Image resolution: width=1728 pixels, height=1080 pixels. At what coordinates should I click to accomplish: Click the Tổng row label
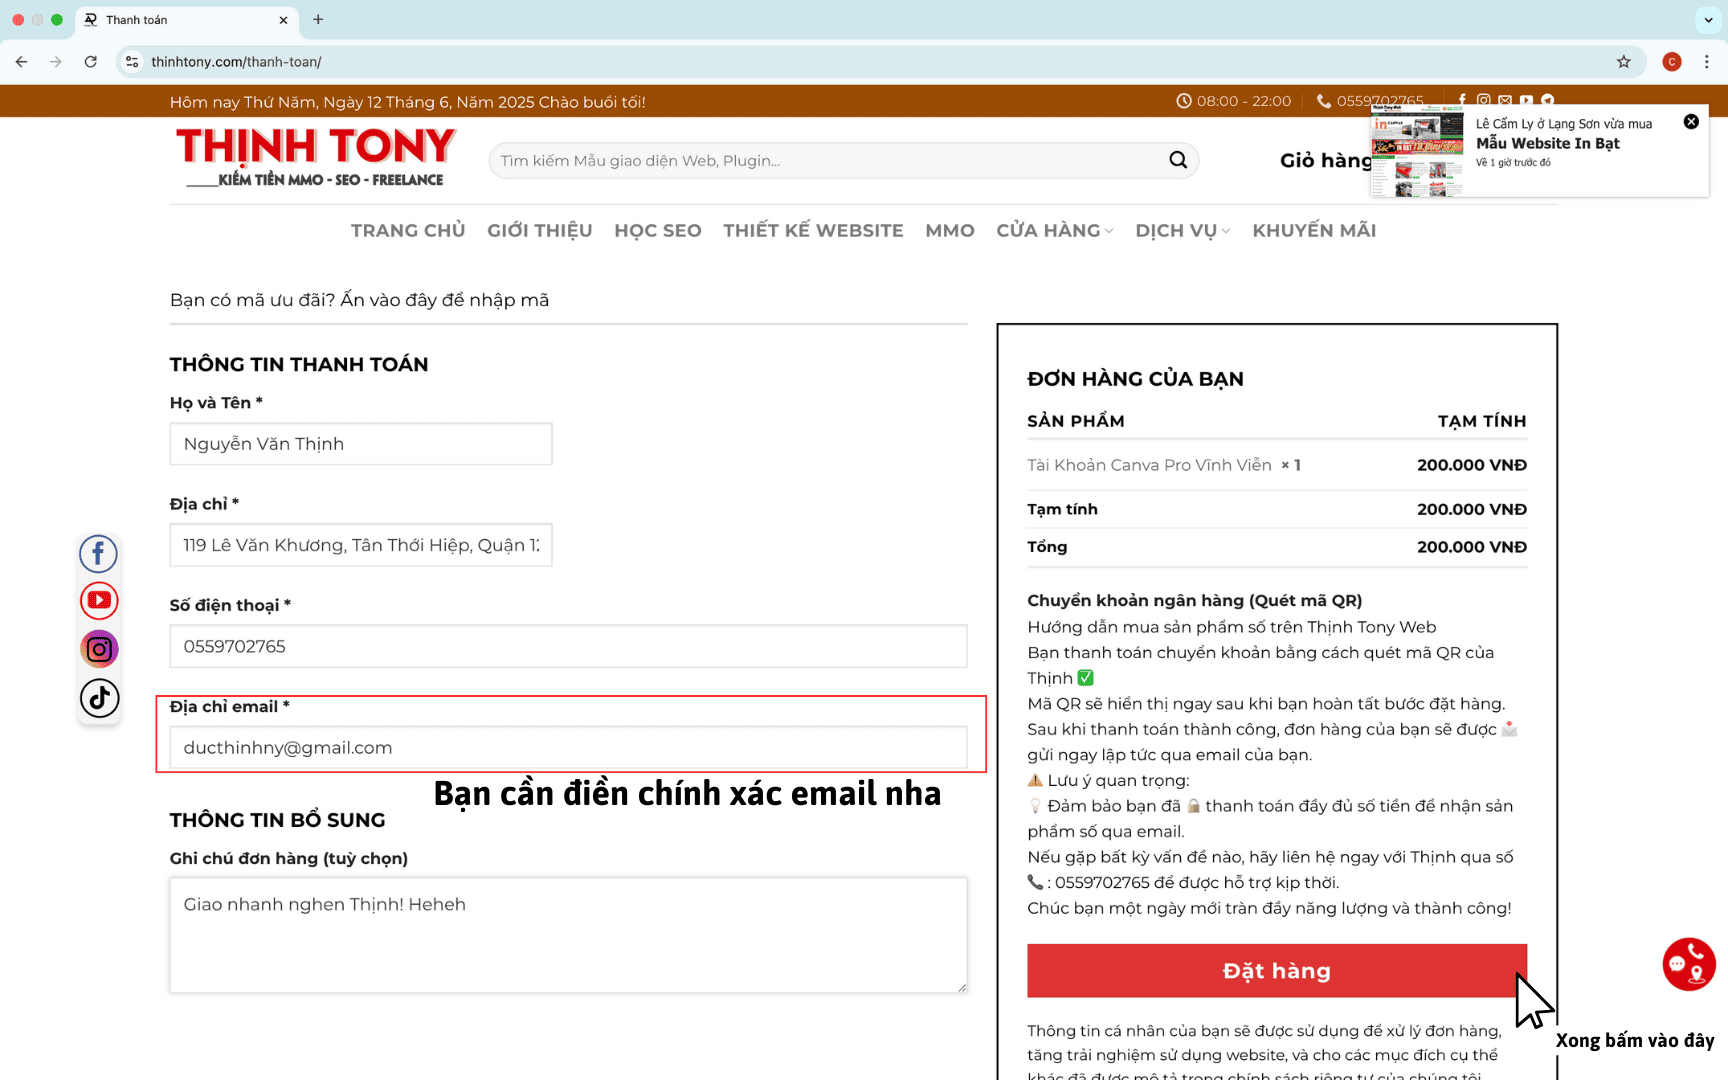click(x=1047, y=547)
